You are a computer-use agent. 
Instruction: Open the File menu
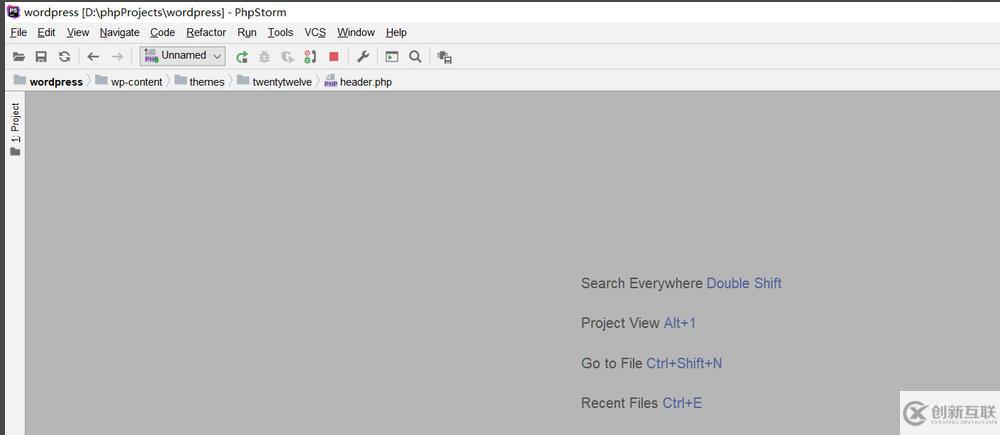pyautogui.click(x=18, y=33)
